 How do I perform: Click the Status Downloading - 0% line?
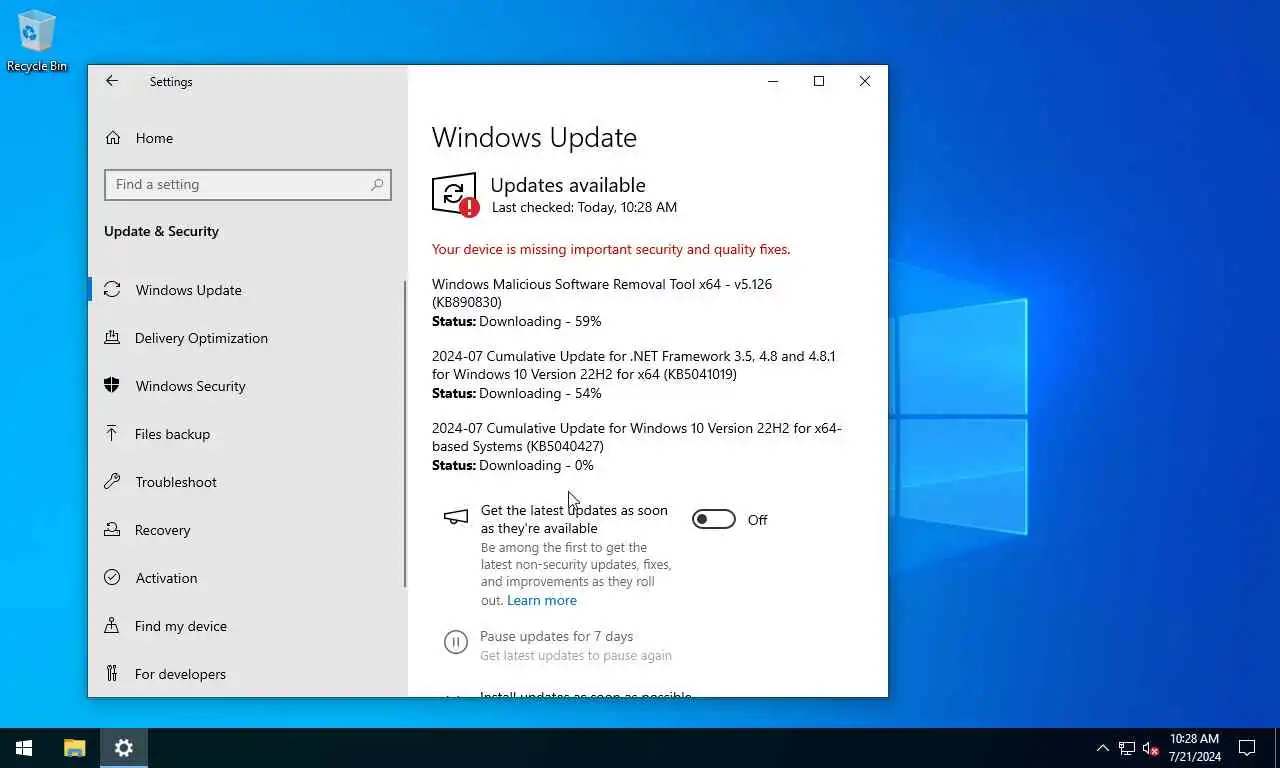tap(513, 465)
